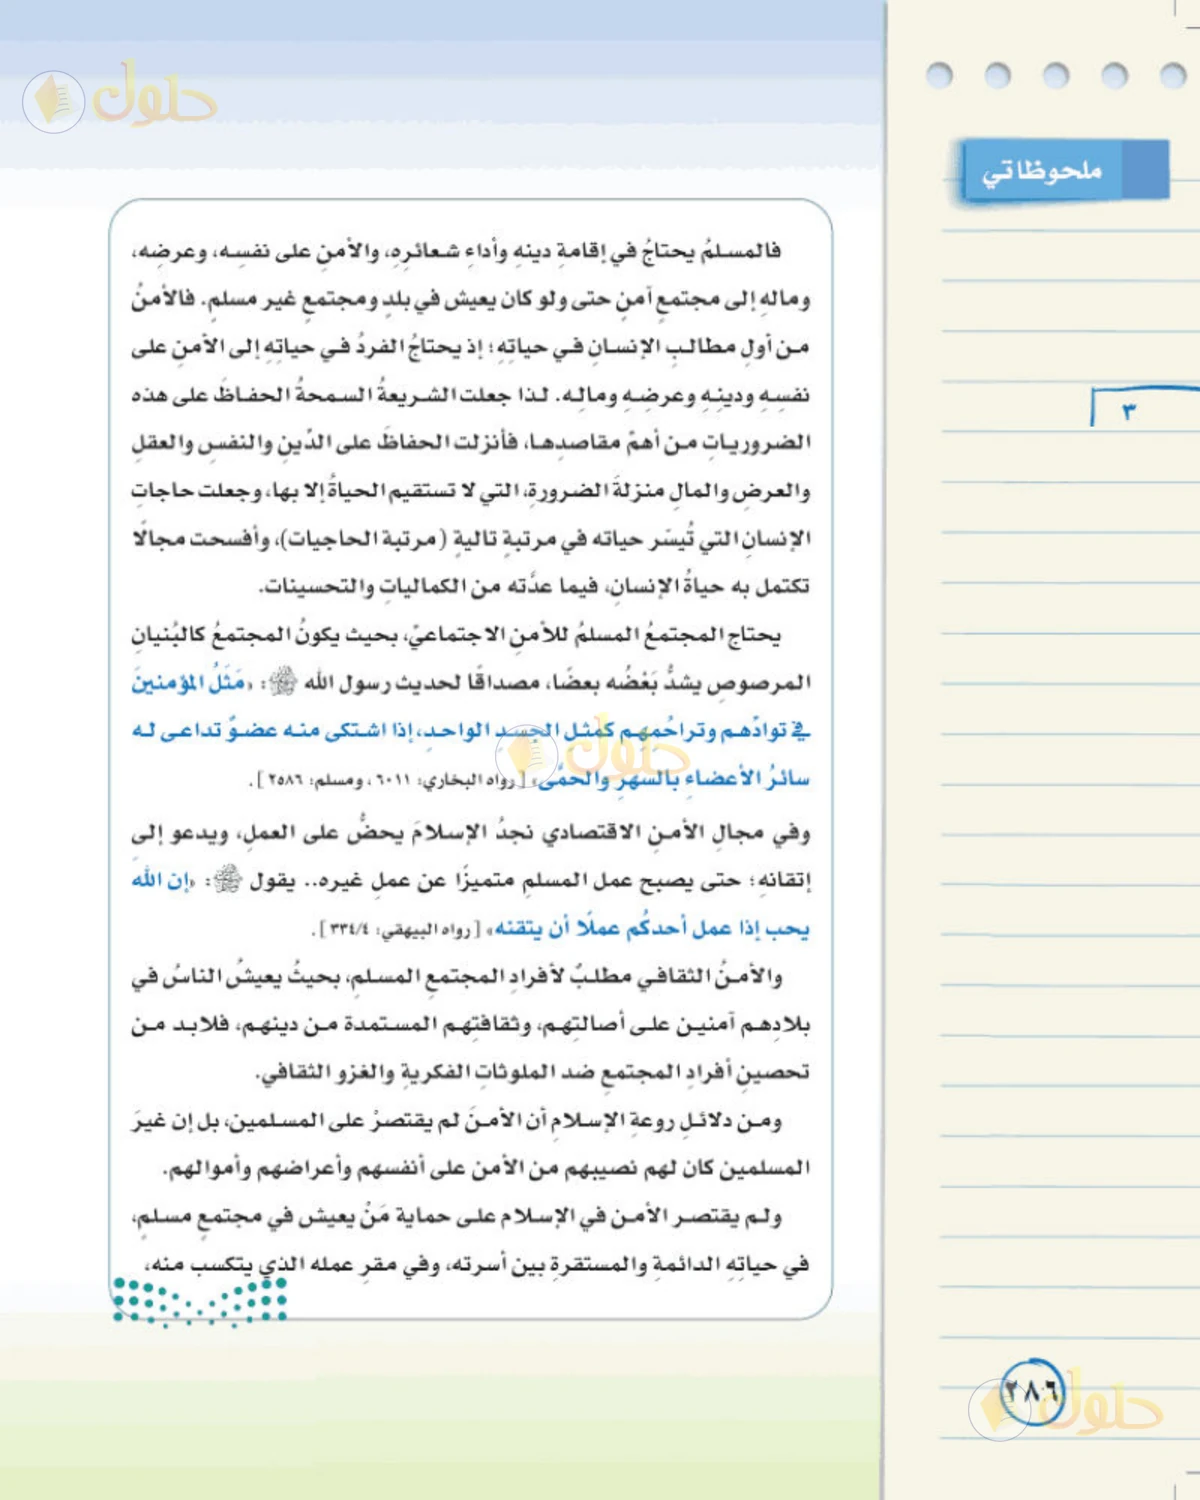Click the blue hadith line "في توادّهم وتراحمهم كمثل الجسد"
This screenshot has width=1200, height=1500.
point(470,731)
